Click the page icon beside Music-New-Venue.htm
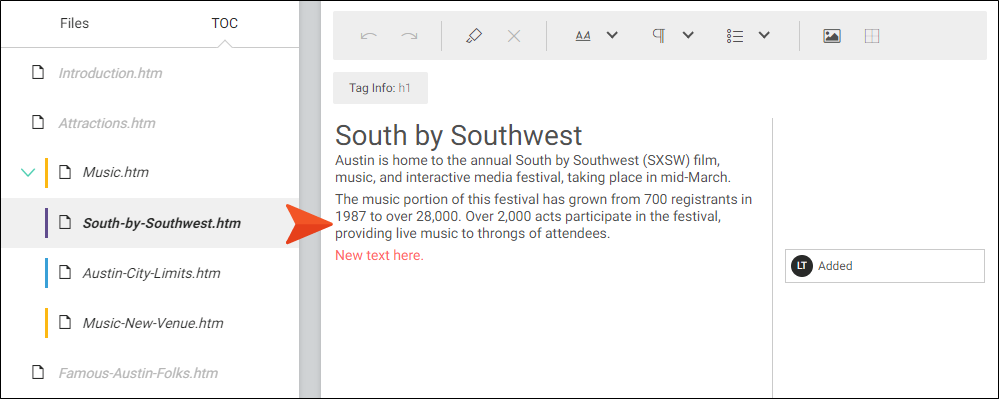Image resolution: width=999 pixels, height=399 pixels. pyautogui.click(x=64, y=323)
